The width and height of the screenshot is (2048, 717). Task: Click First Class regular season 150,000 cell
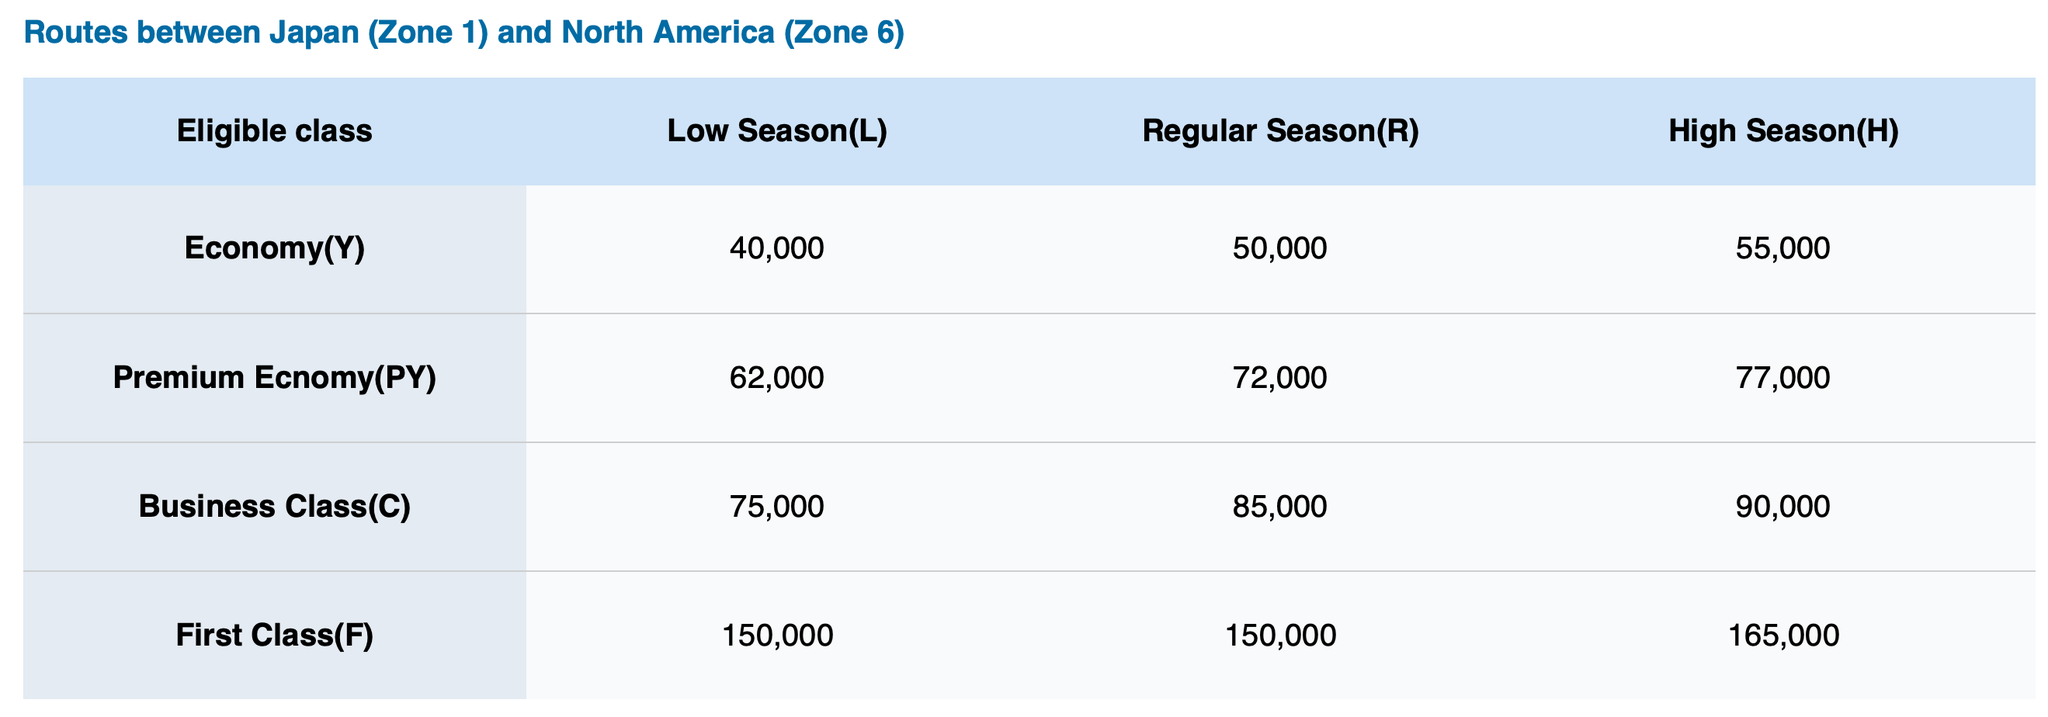(x=1280, y=635)
